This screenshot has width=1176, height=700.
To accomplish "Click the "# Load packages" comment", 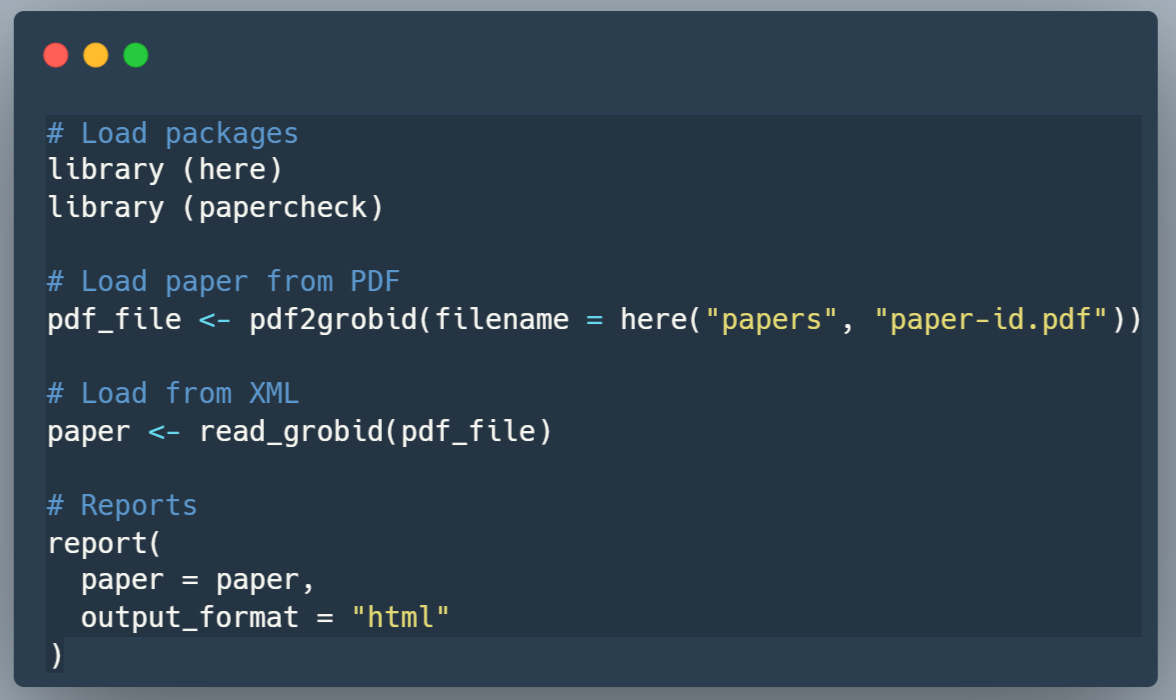I will click(173, 133).
